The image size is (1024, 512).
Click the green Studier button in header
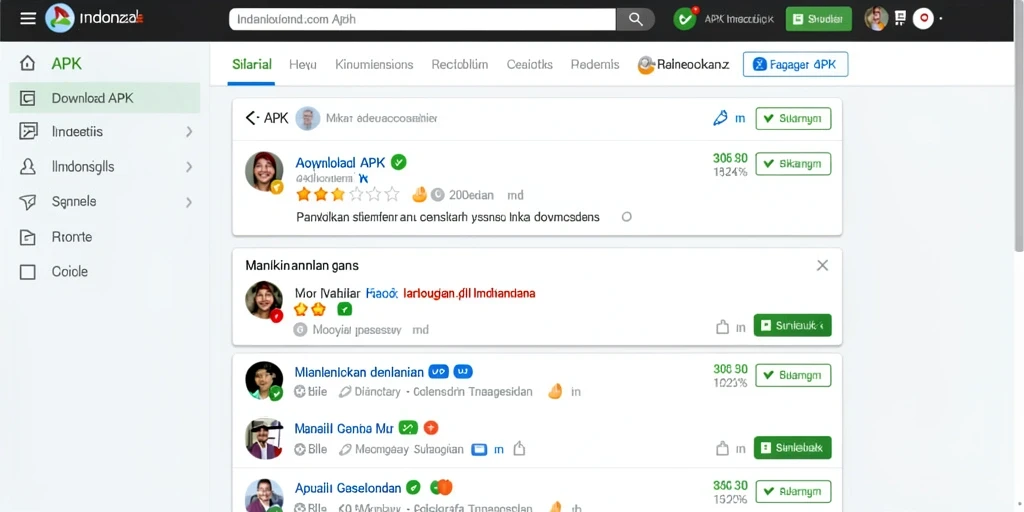(818, 19)
